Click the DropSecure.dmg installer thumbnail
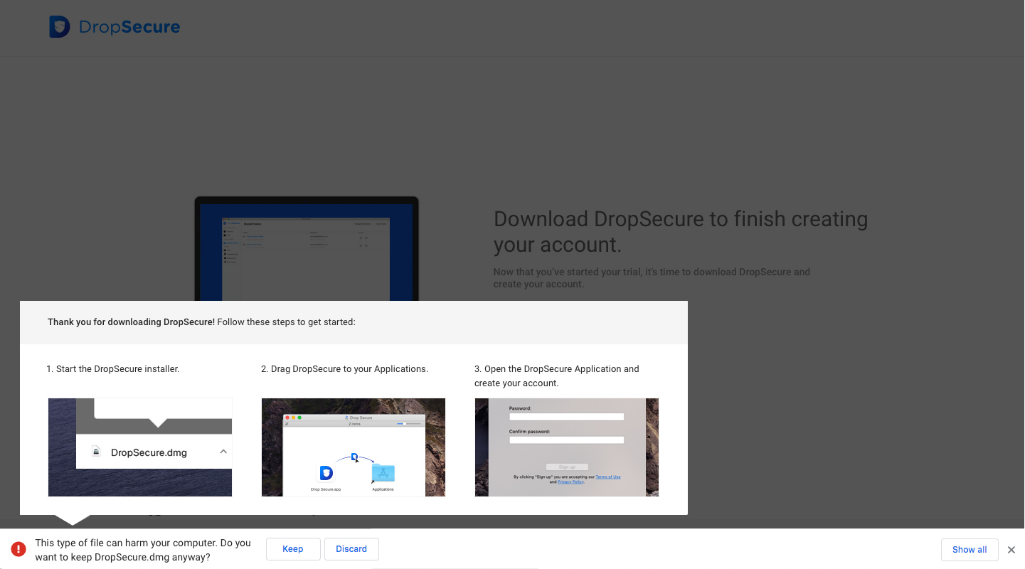The width and height of the screenshot is (1025, 569). tap(140, 447)
